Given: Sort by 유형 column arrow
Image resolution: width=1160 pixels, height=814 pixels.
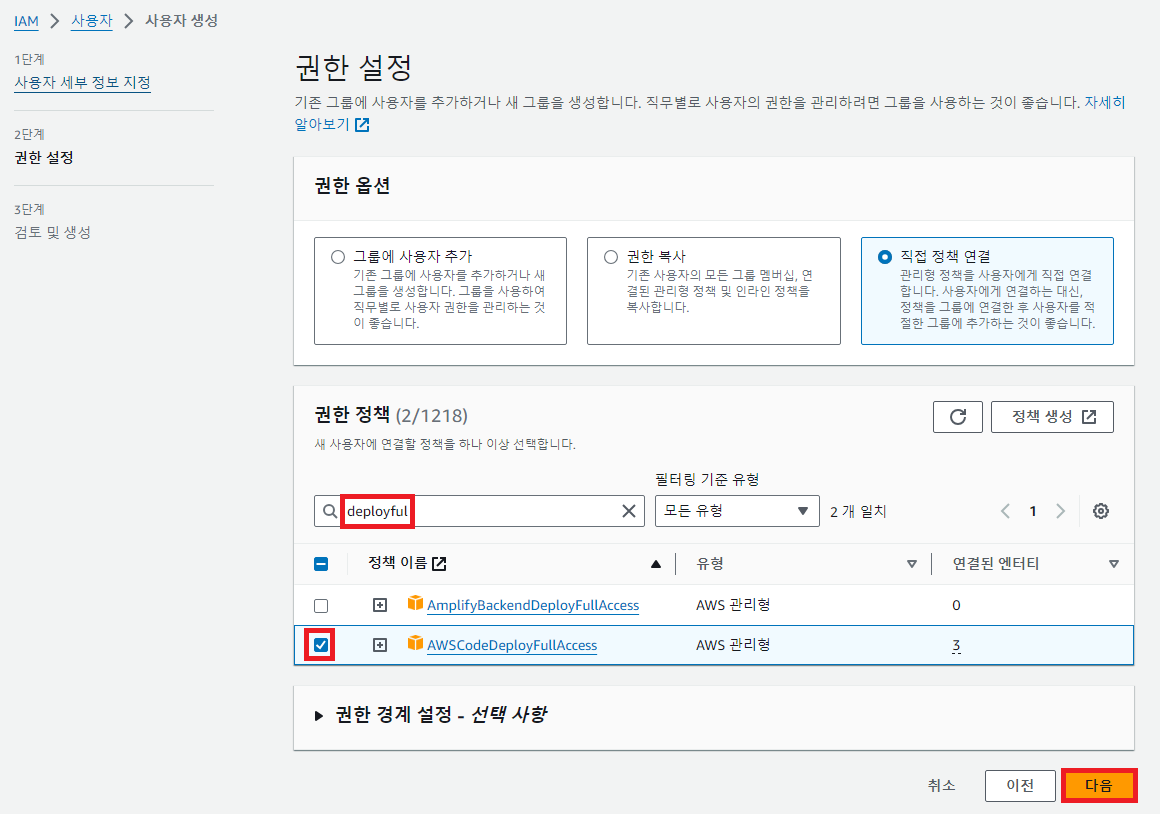Looking at the screenshot, I should click(911, 564).
